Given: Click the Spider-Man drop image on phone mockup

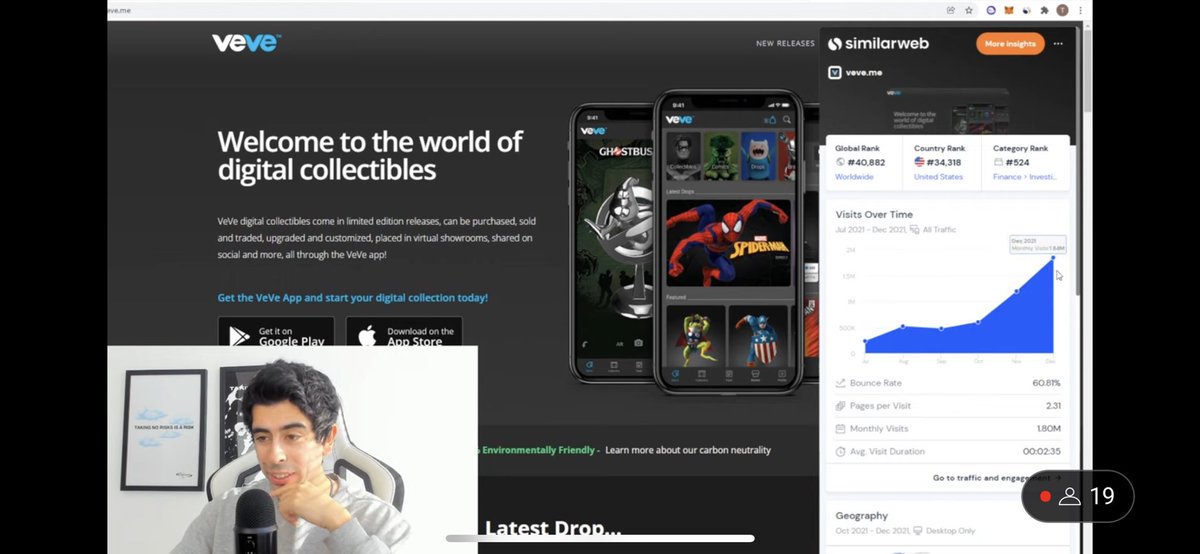Looking at the screenshot, I should (729, 243).
